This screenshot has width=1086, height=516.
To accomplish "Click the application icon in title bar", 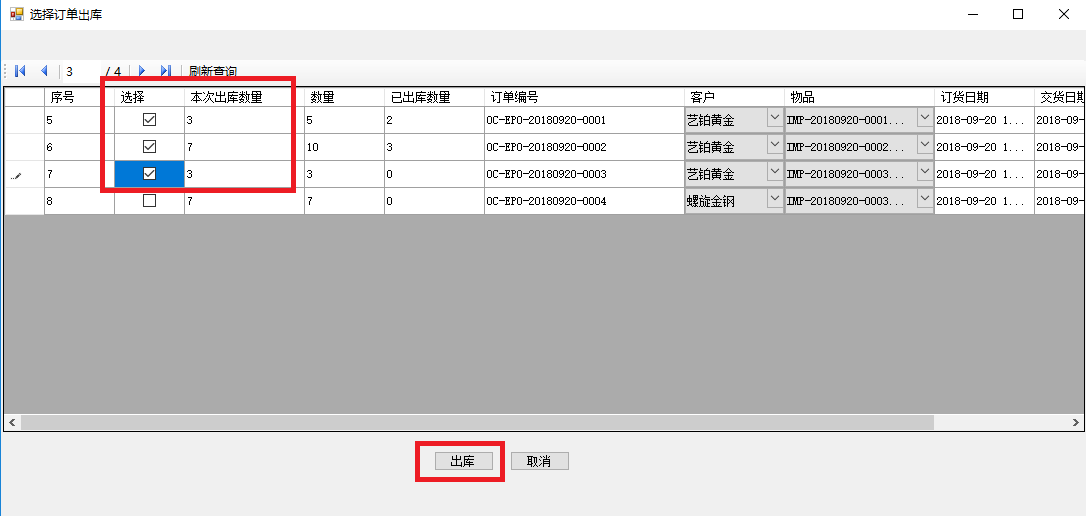I will [x=17, y=14].
